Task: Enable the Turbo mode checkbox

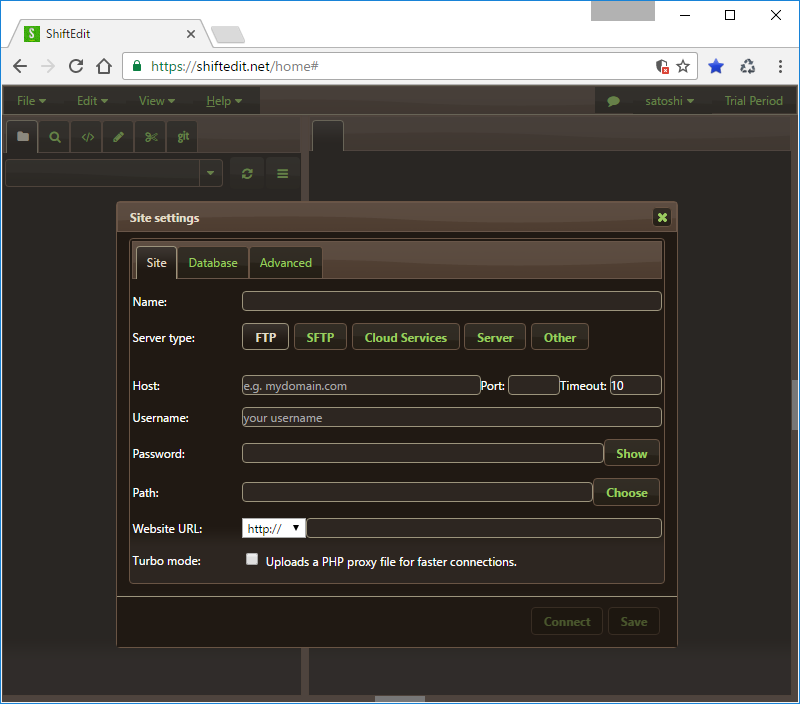Action: tap(252, 560)
